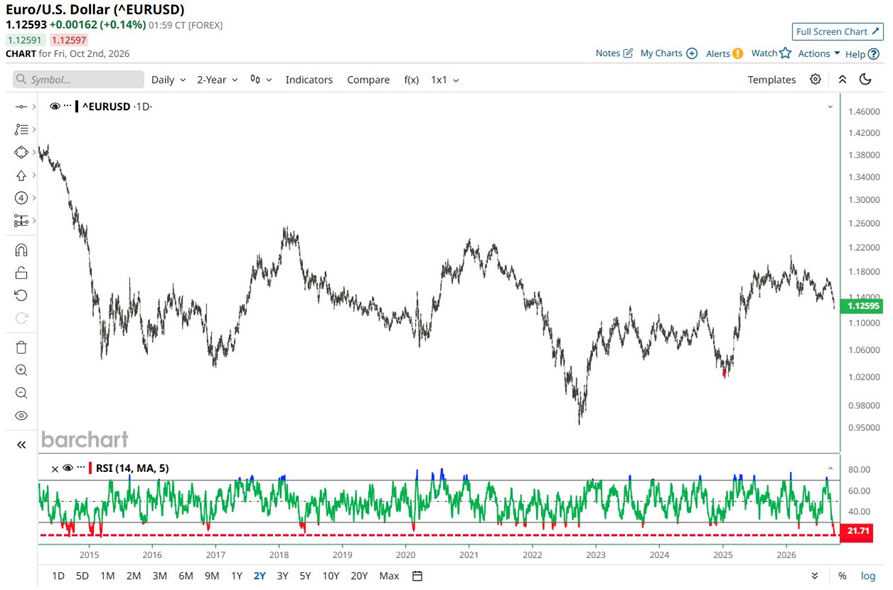Unlock drawings with the padlock icon
893x590 pixels.
coord(21,273)
